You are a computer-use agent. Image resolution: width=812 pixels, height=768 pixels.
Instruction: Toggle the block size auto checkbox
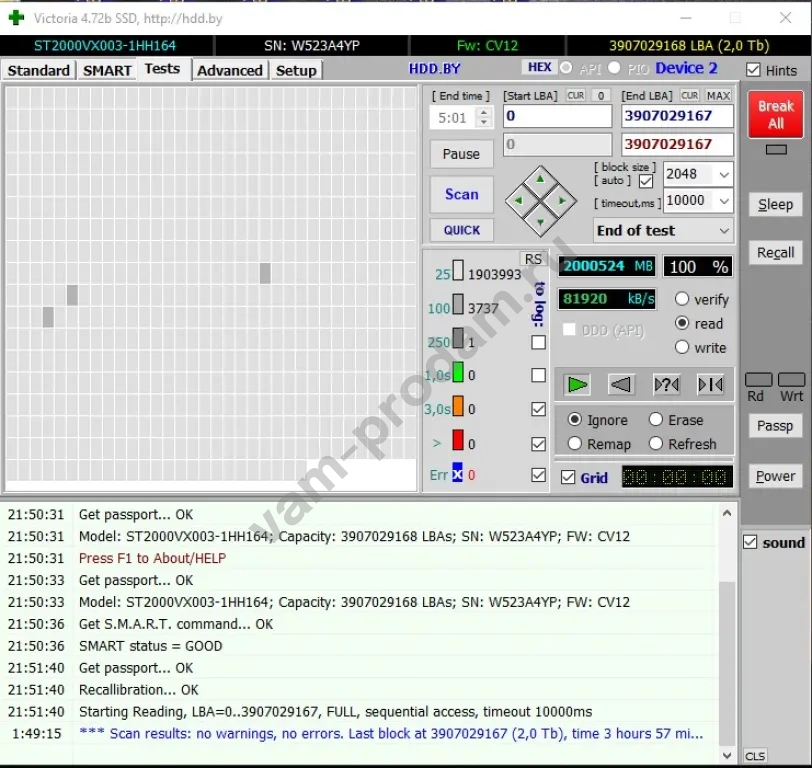(646, 181)
